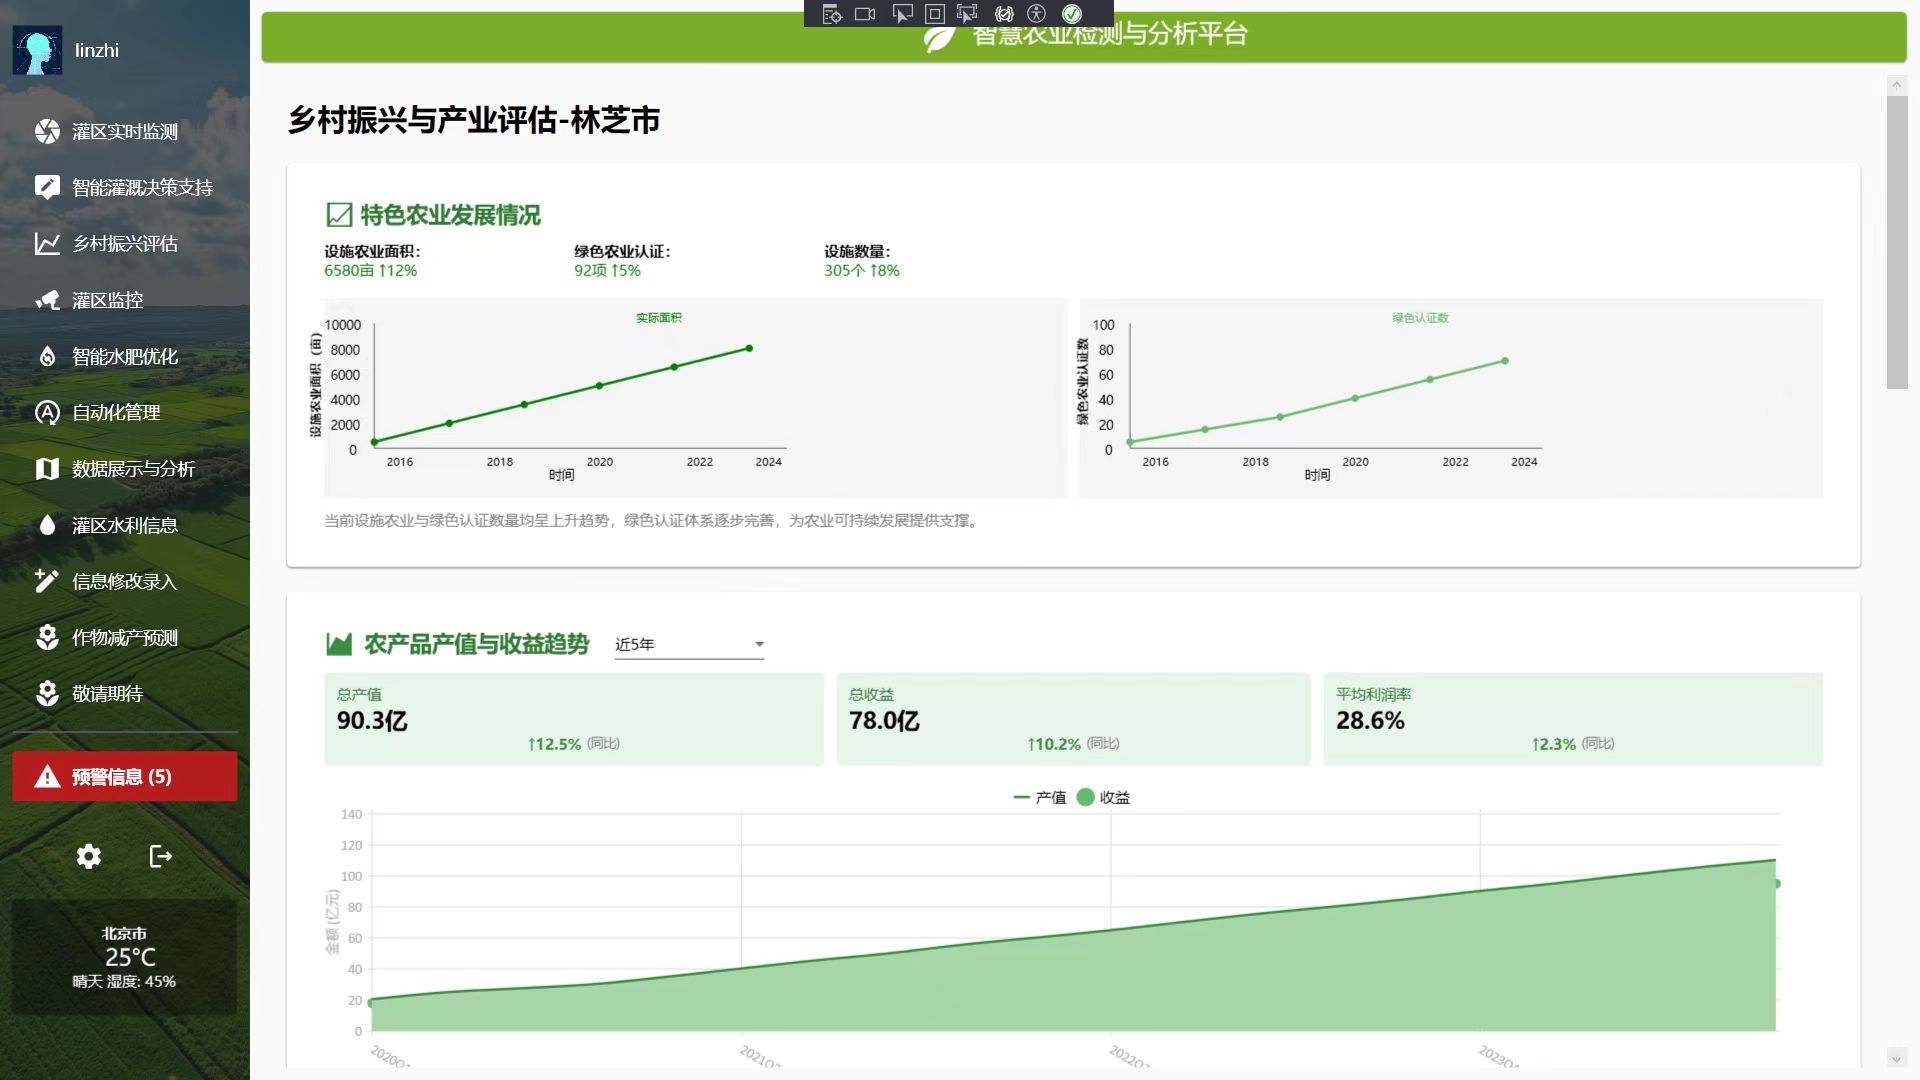Click the area chart icon beside 农产品产值与收益趋势

coord(339,644)
